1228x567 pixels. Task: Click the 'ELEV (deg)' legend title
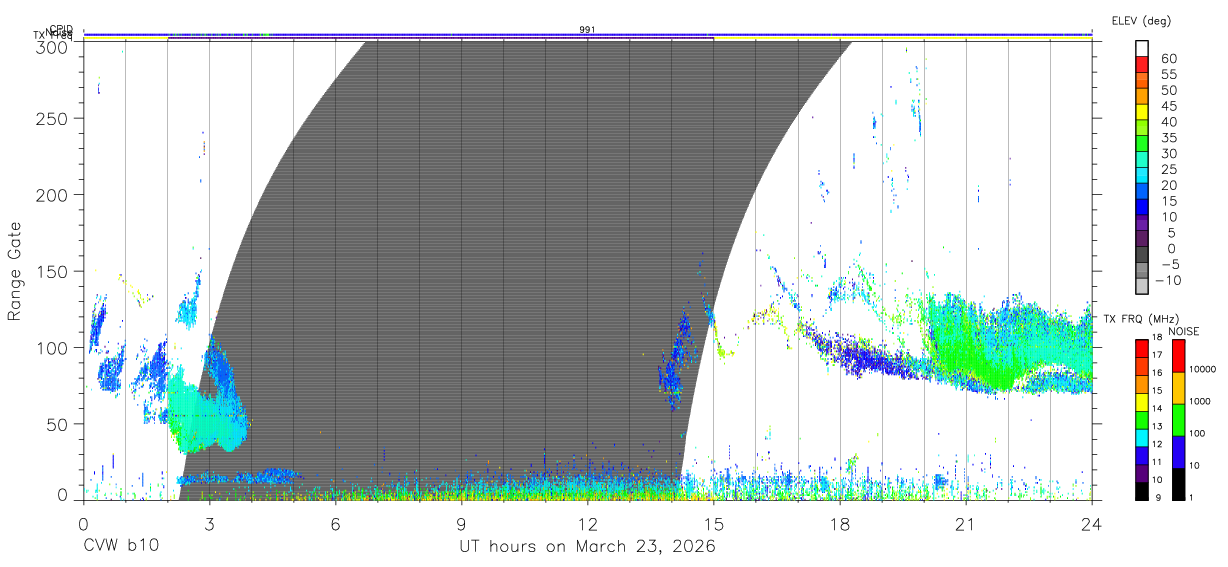pyautogui.click(x=1141, y=21)
